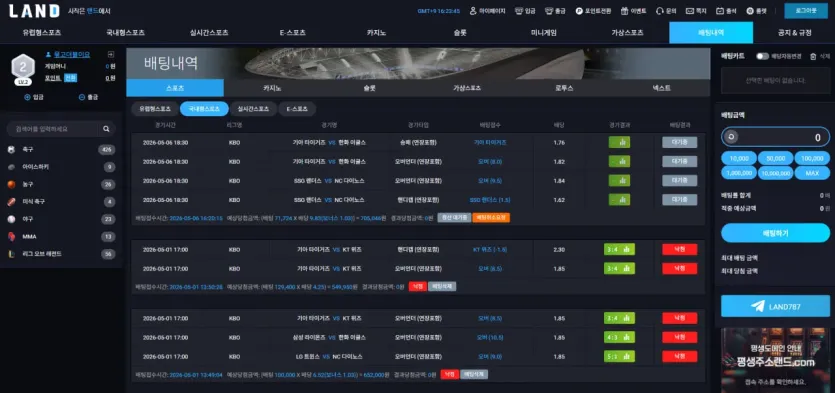Open 5:1 result stats for LG 트윈스 row
The height and width of the screenshot is (393, 835).
619,356
